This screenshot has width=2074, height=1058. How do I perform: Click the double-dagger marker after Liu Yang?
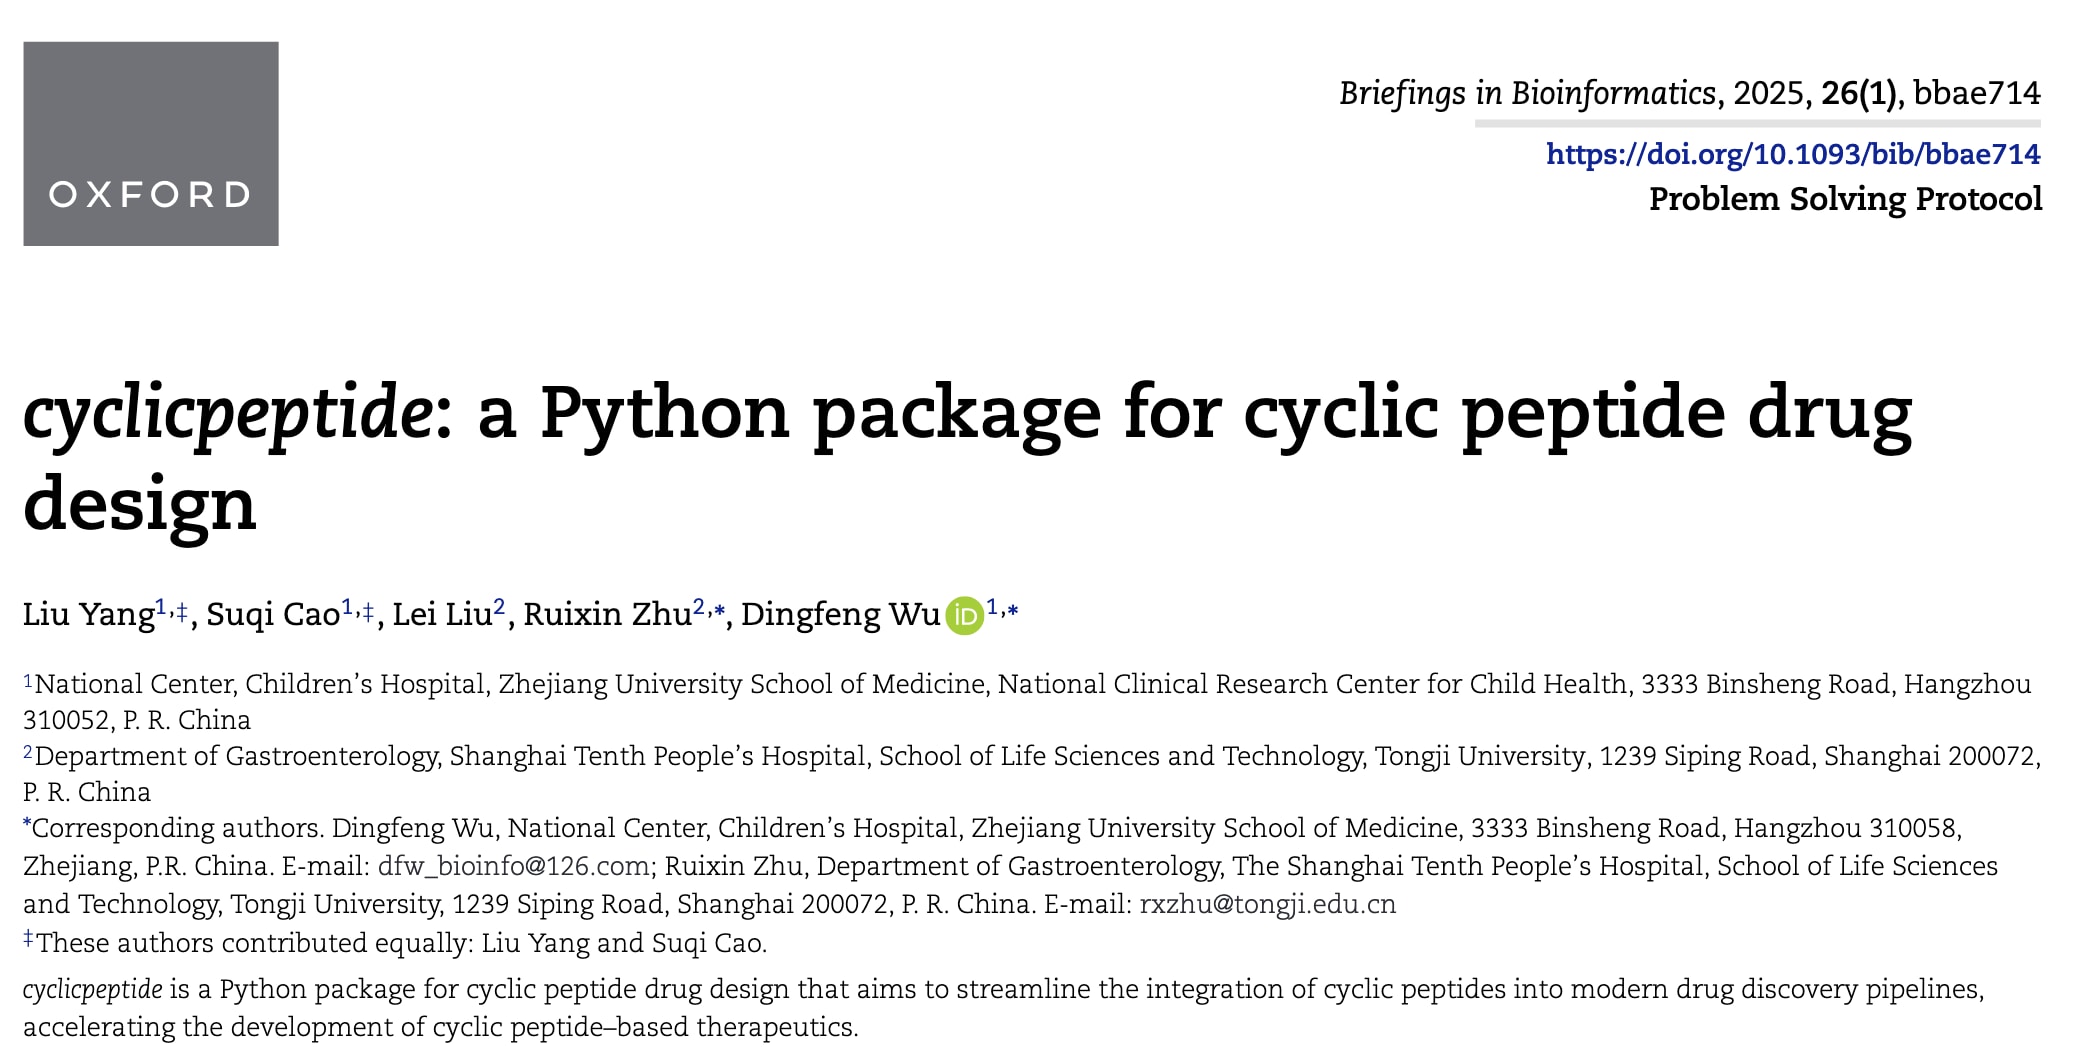(182, 610)
